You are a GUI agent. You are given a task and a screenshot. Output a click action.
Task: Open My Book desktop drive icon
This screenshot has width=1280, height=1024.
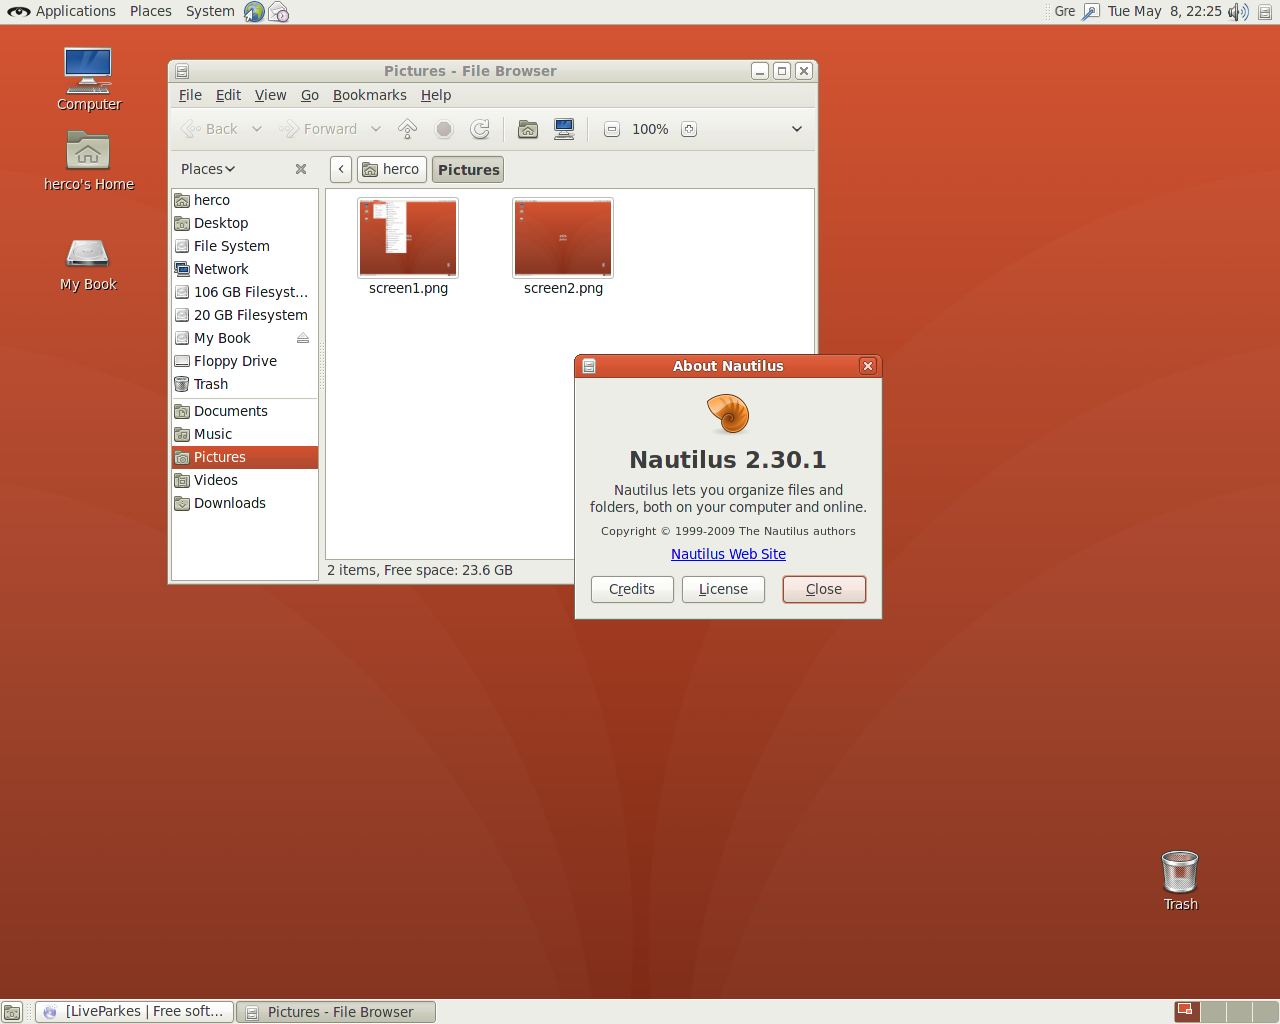coord(88,264)
